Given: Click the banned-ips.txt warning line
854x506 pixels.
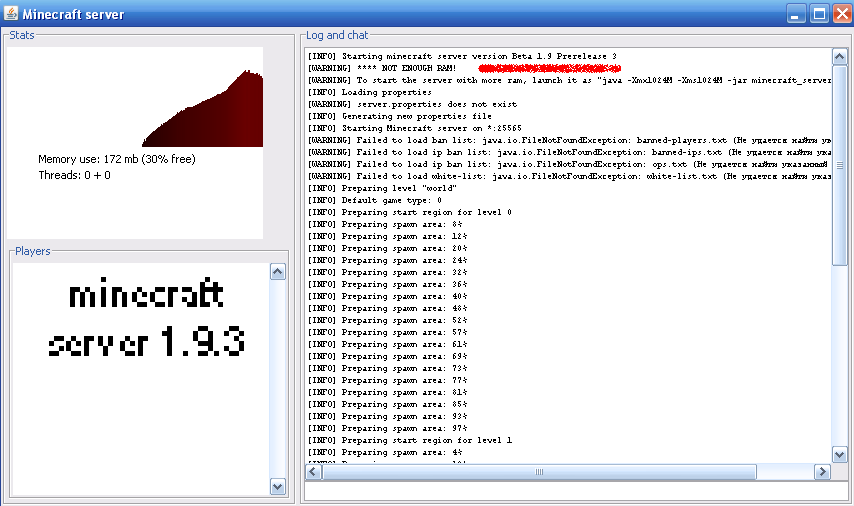Looking at the screenshot, I should tap(569, 152).
